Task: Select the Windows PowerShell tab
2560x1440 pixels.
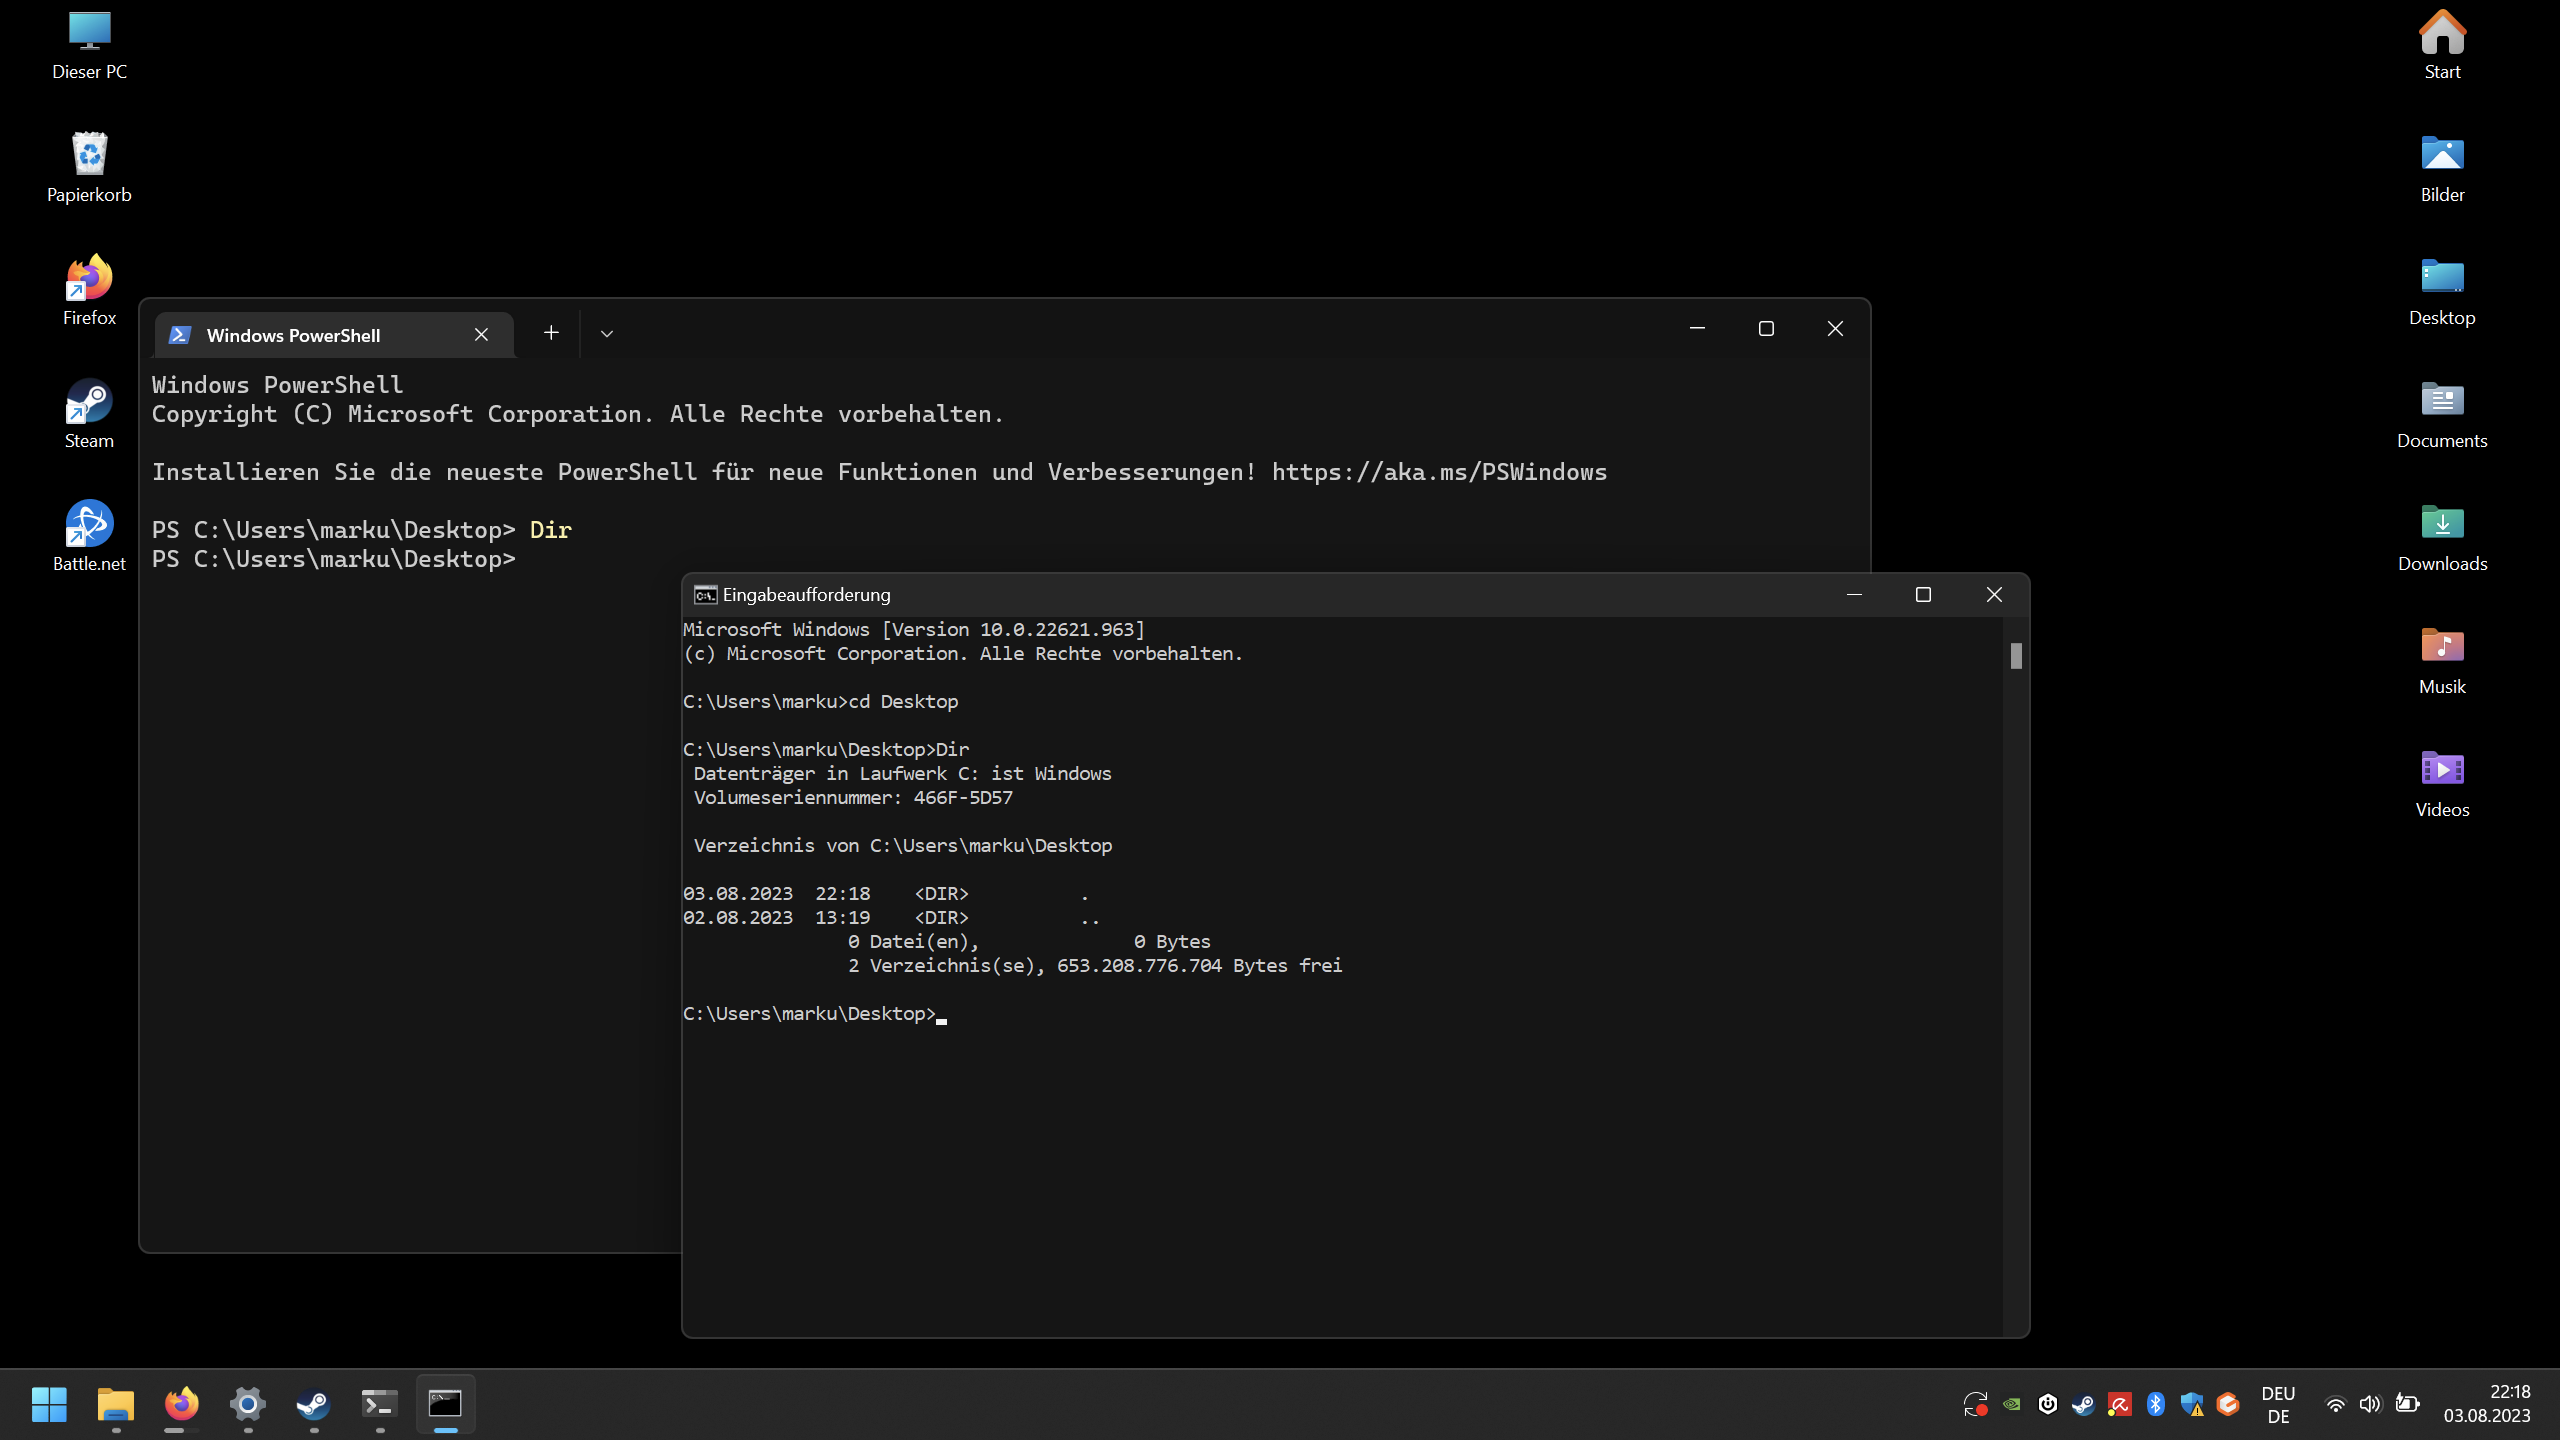Action: (293, 335)
